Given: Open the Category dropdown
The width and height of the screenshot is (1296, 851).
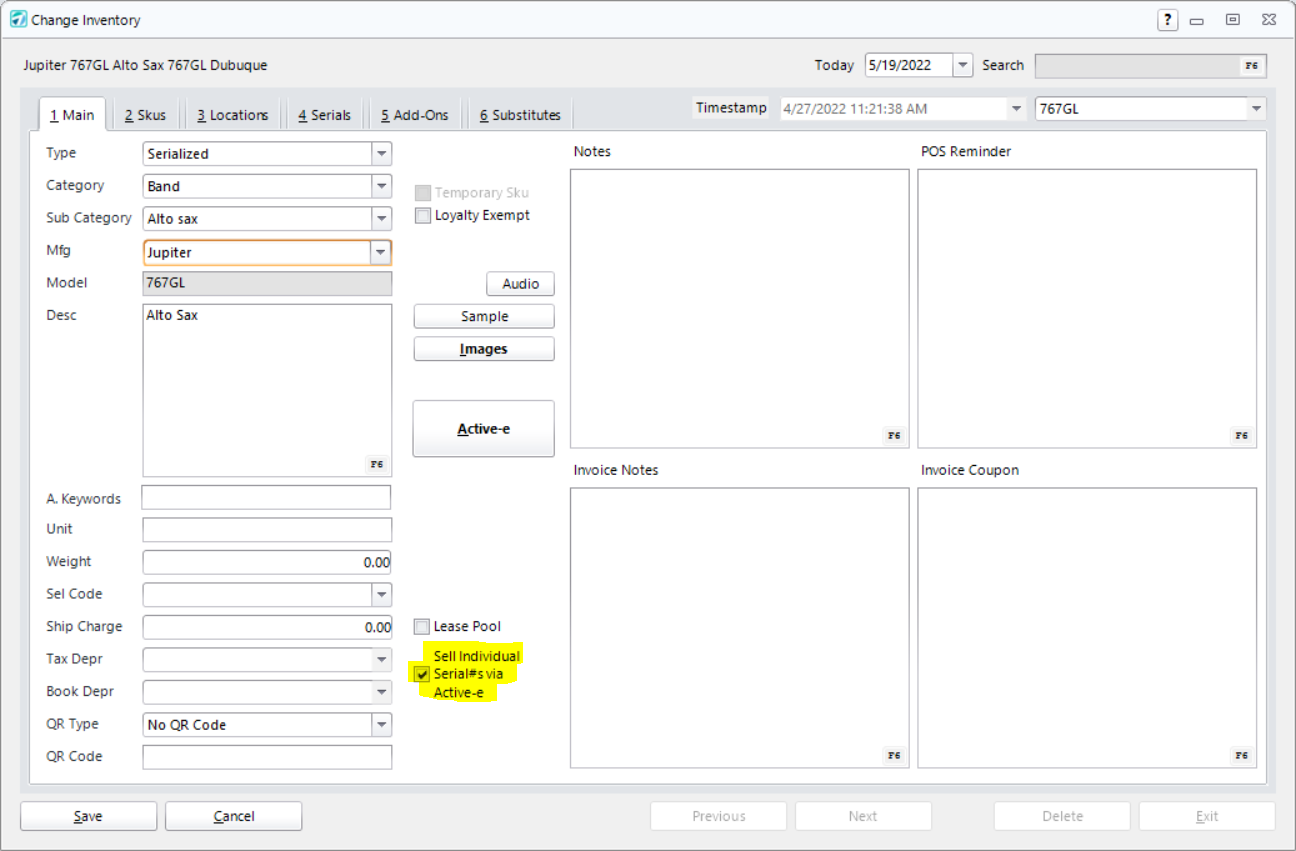Looking at the screenshot, I should click(381, 186).
